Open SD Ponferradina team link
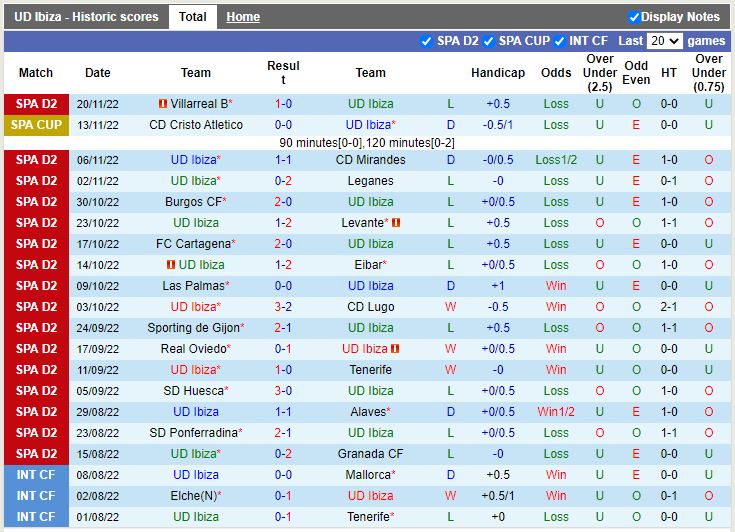 click(x=193, y=433)
